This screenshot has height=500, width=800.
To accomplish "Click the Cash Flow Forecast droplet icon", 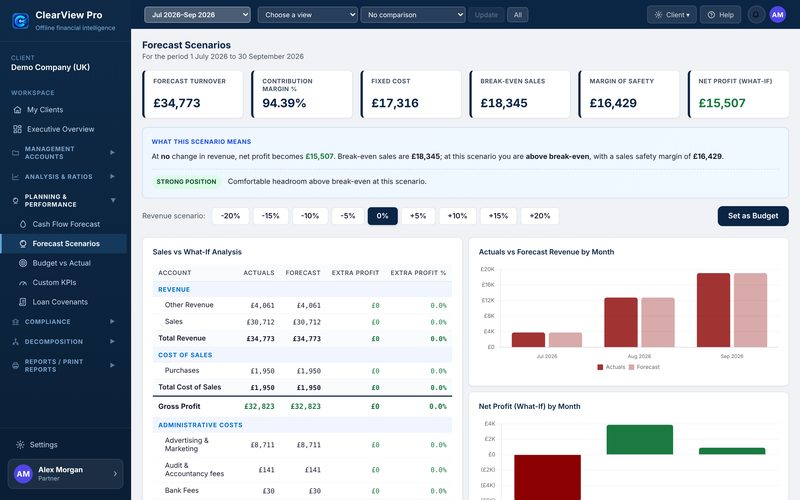I will point(23,224).
